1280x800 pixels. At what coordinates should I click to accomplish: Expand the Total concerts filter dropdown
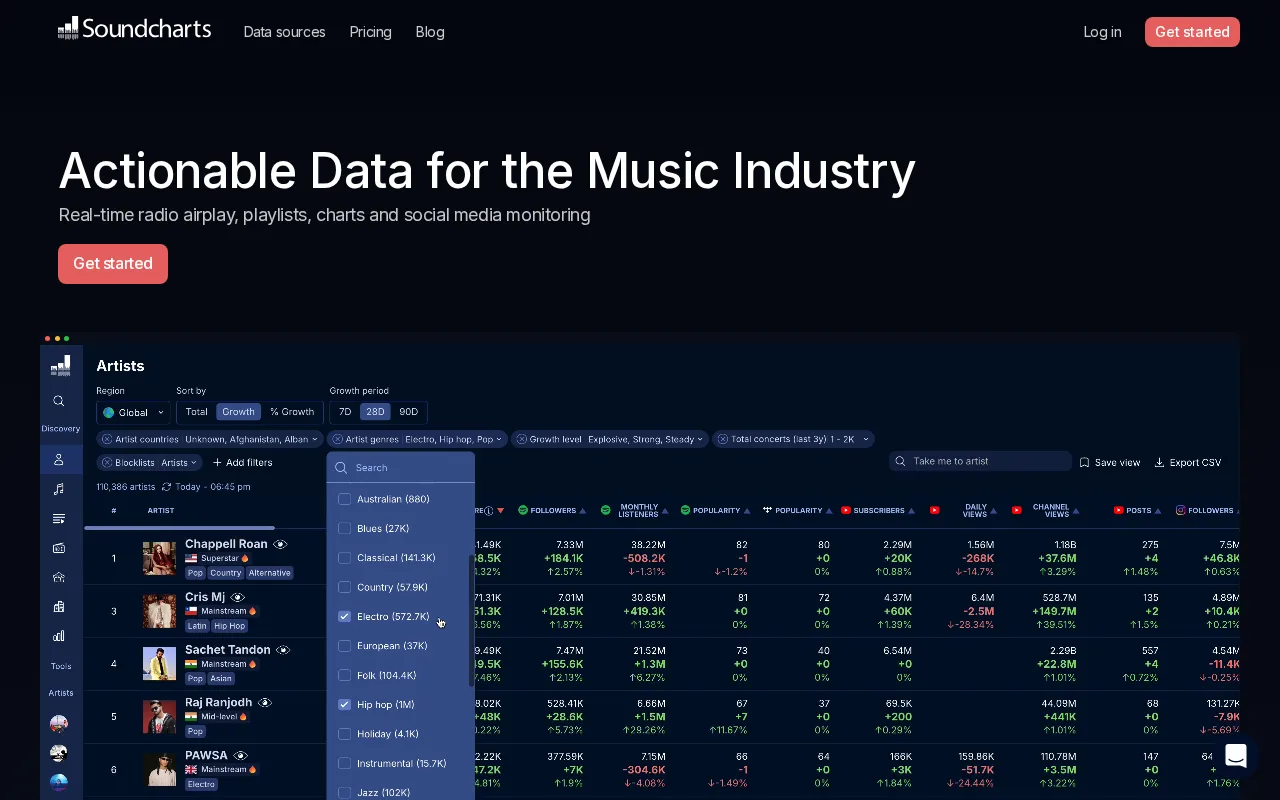[x=865, y=439]
